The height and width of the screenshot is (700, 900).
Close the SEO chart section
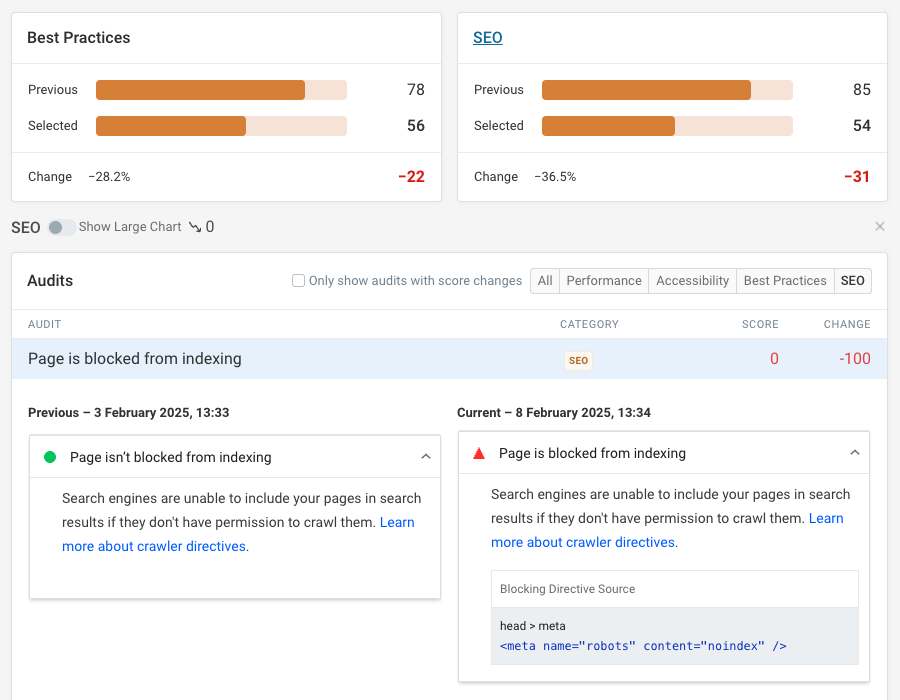point(880,227)
